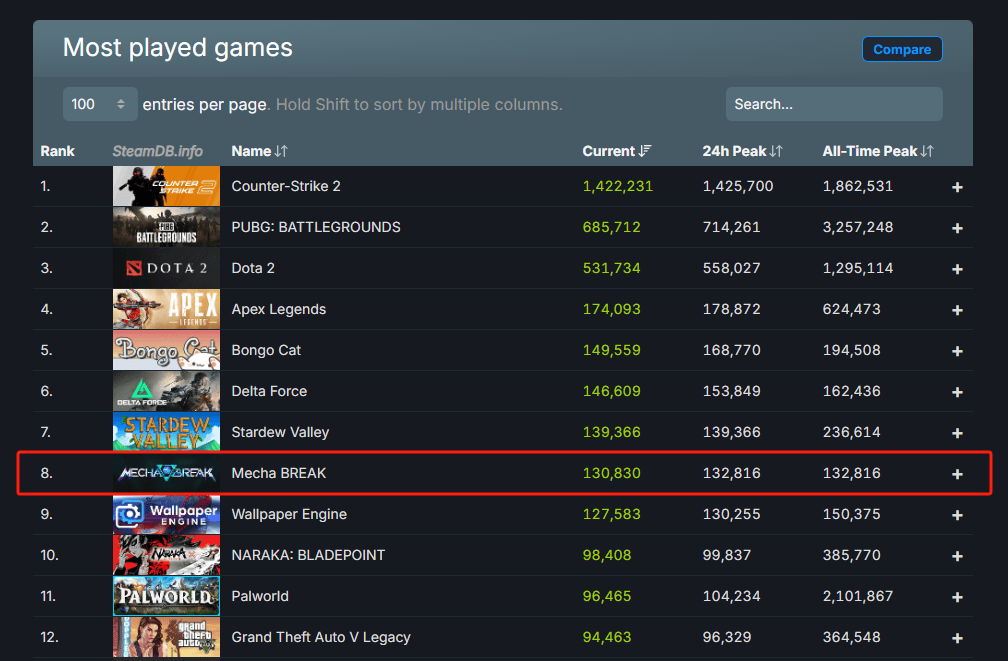Open the Apex Legends name link

click(278, 309)
